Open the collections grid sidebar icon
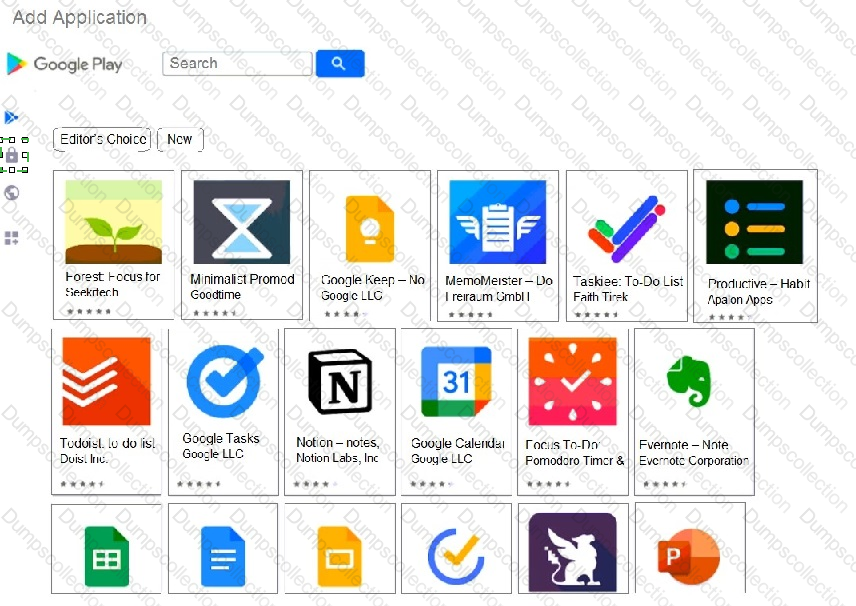 coord(11,238)
